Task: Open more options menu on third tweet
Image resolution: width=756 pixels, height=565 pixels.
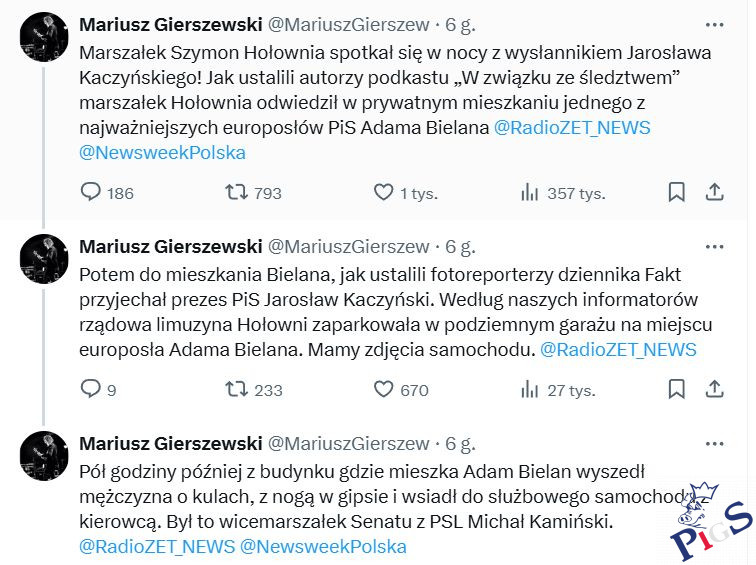Action: click(714, 442)
